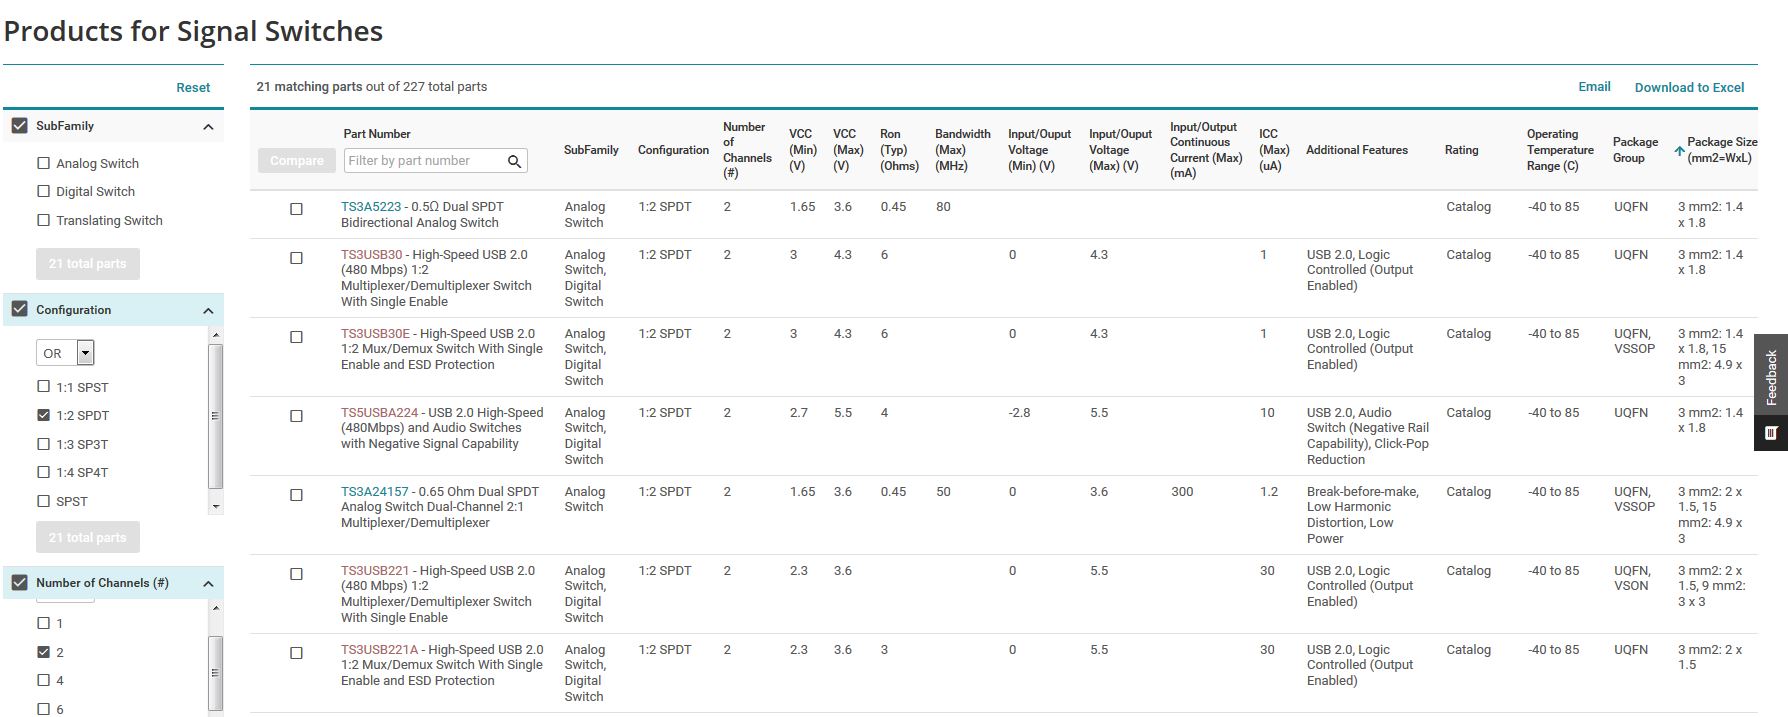Screen dimensions: 1788x717
Task: Click the Reset filters link
Action: (x=193, y=88)
